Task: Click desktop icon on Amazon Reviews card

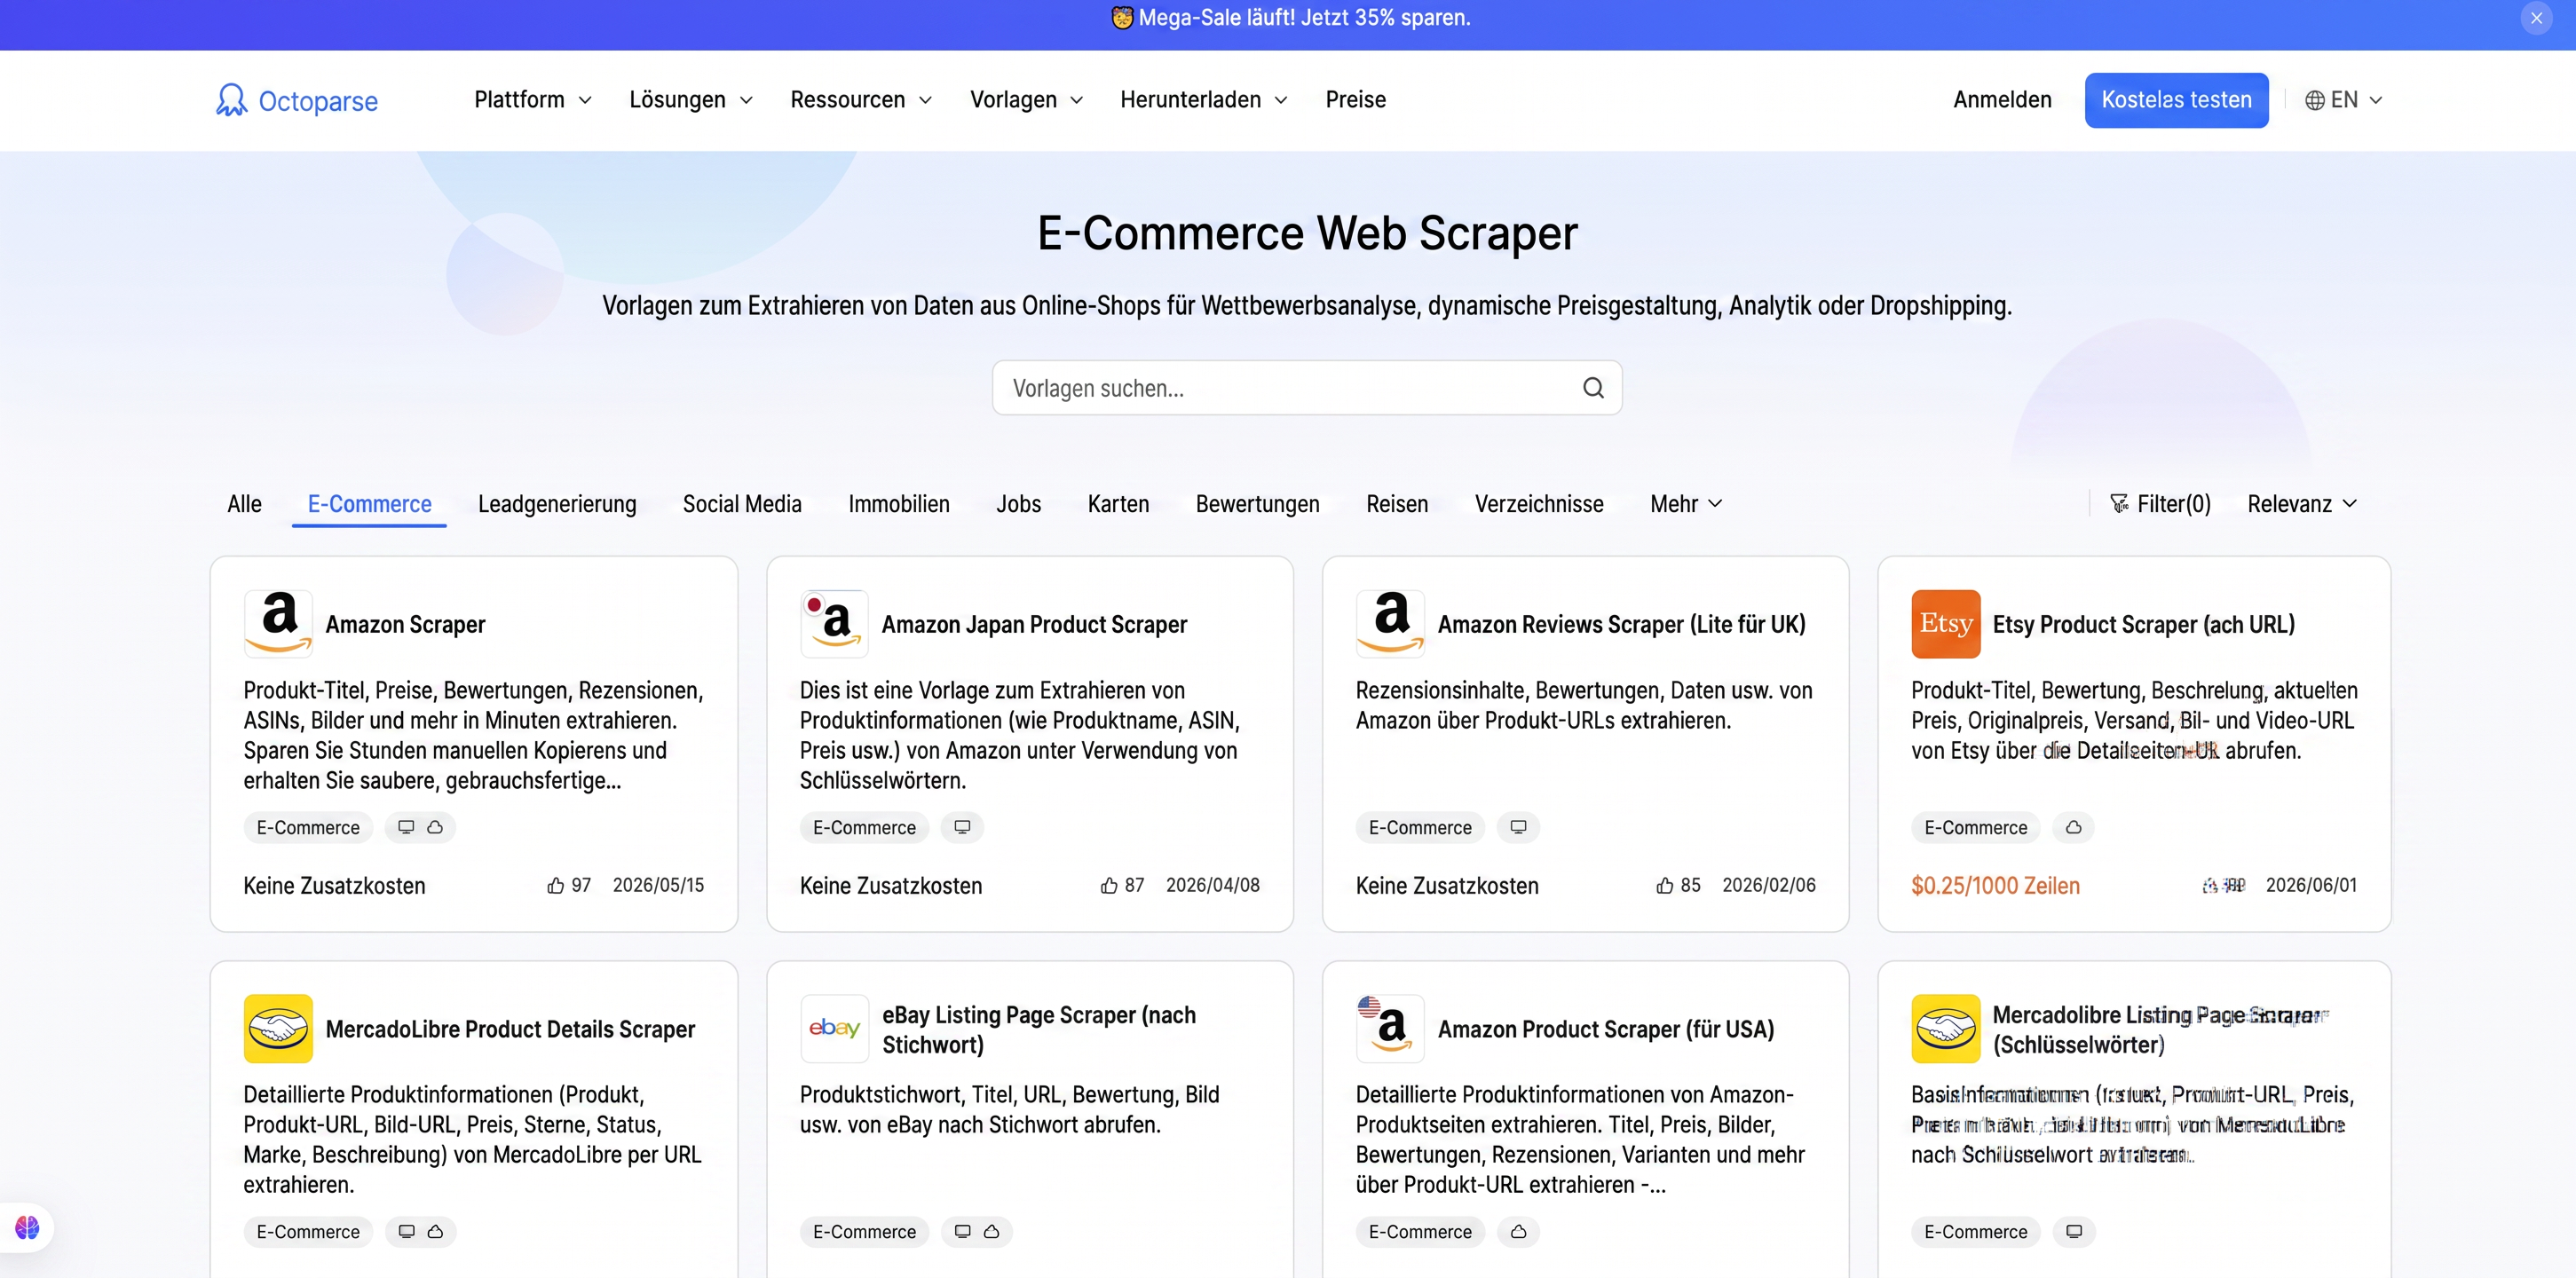Action: (x=1518, y=827)
